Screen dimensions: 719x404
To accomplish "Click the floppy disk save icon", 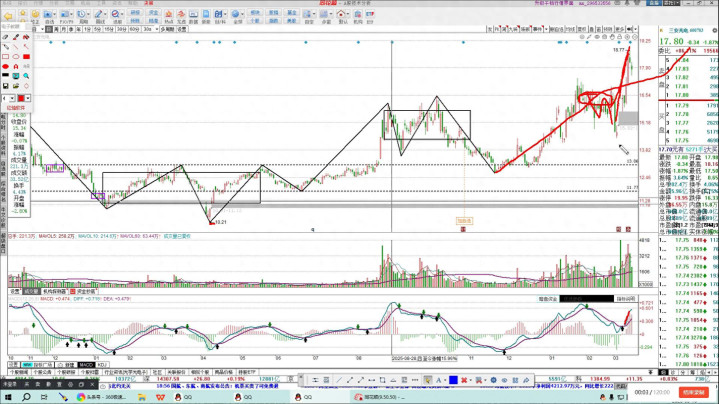I will 5,86.
